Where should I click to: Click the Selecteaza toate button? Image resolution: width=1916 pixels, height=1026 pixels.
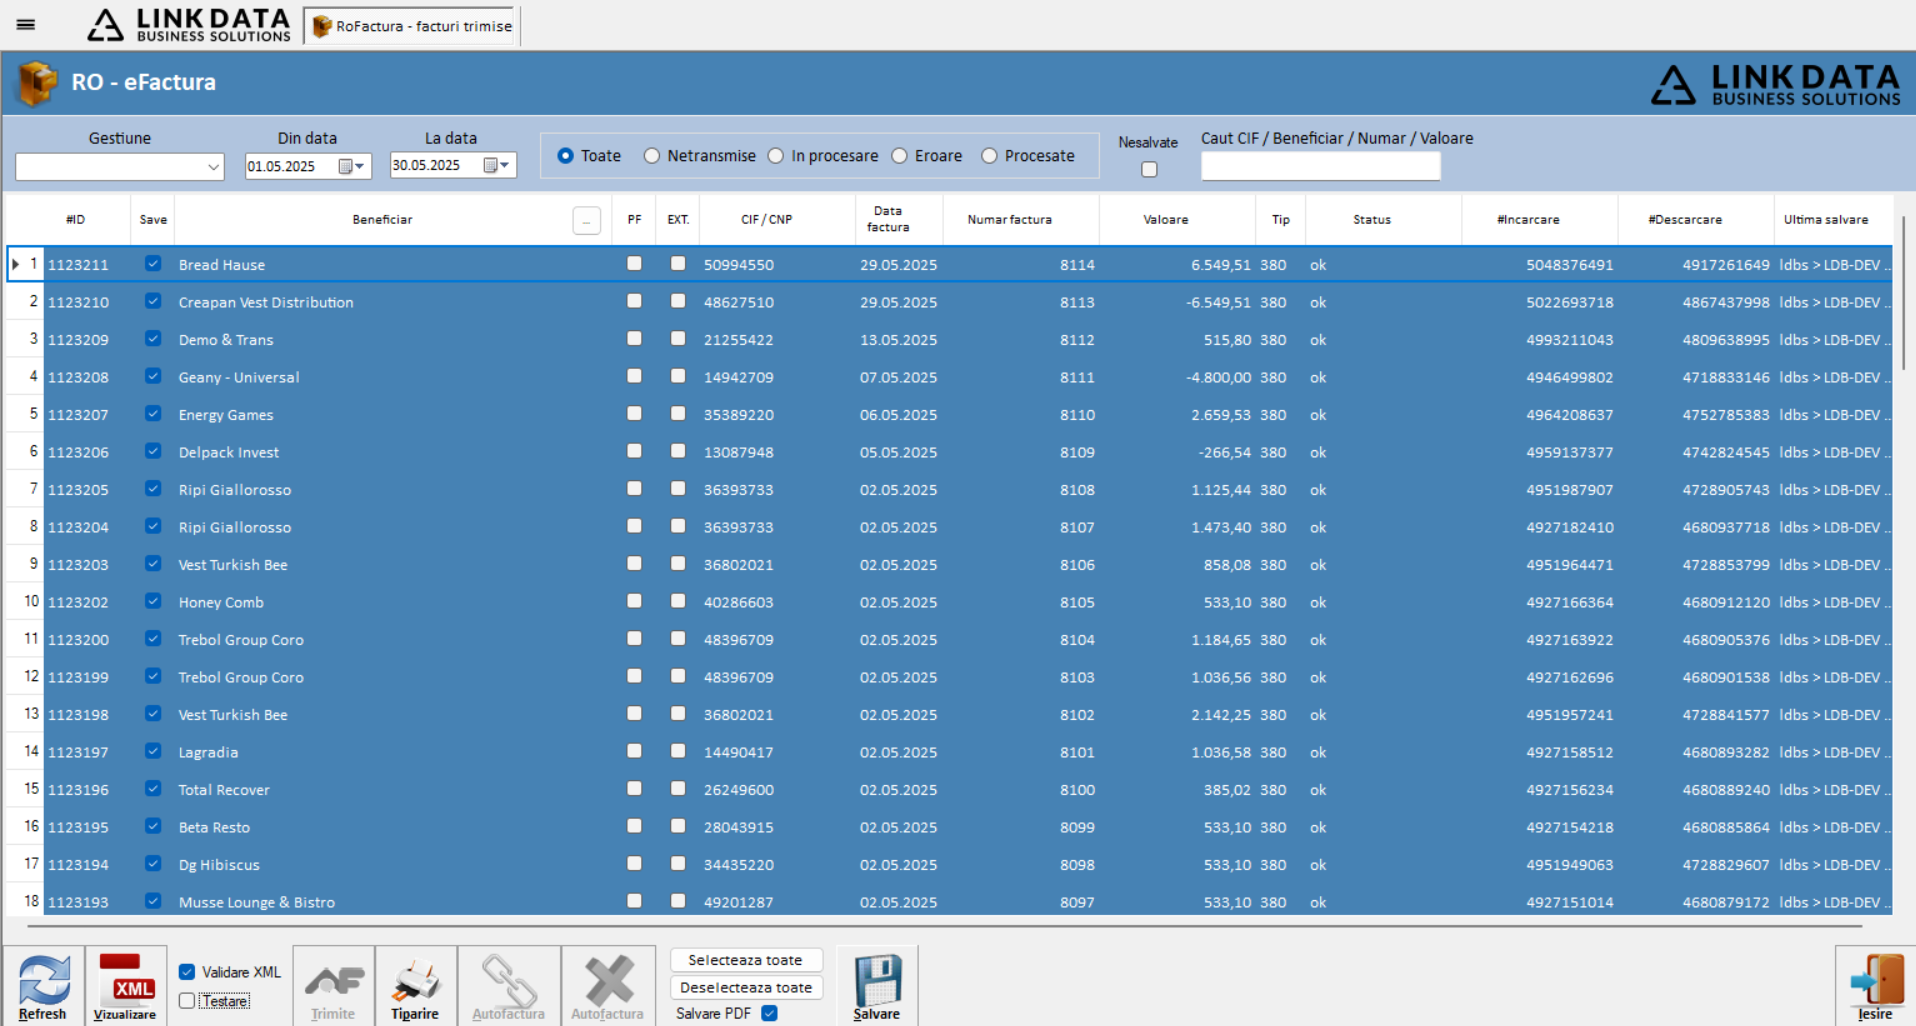[x=746, y=960]
